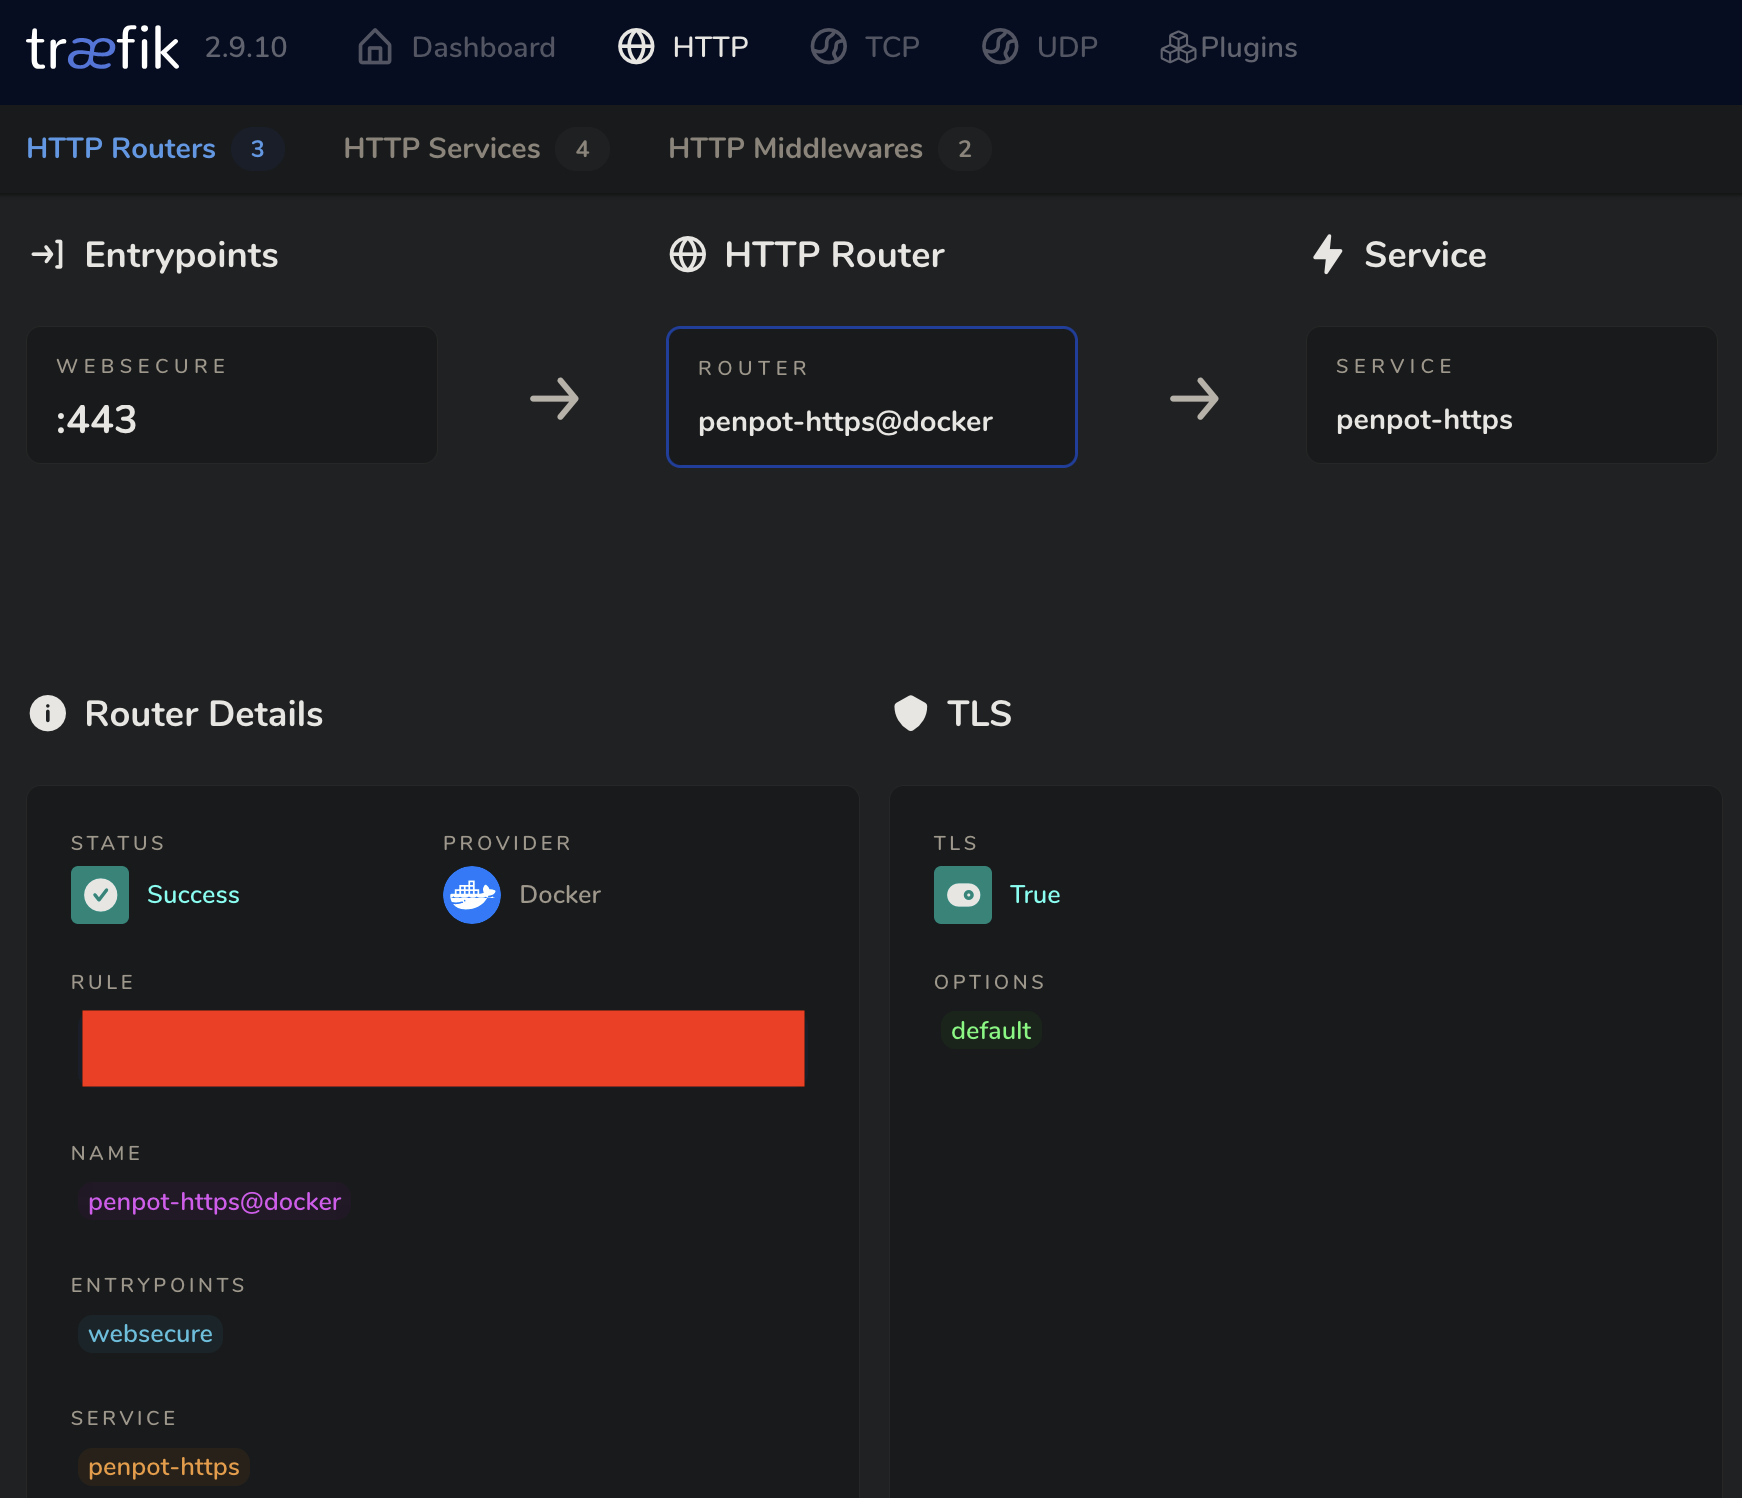
Task: Click the HTTP Middlewares count badge 2
Action: pos(965,149)
